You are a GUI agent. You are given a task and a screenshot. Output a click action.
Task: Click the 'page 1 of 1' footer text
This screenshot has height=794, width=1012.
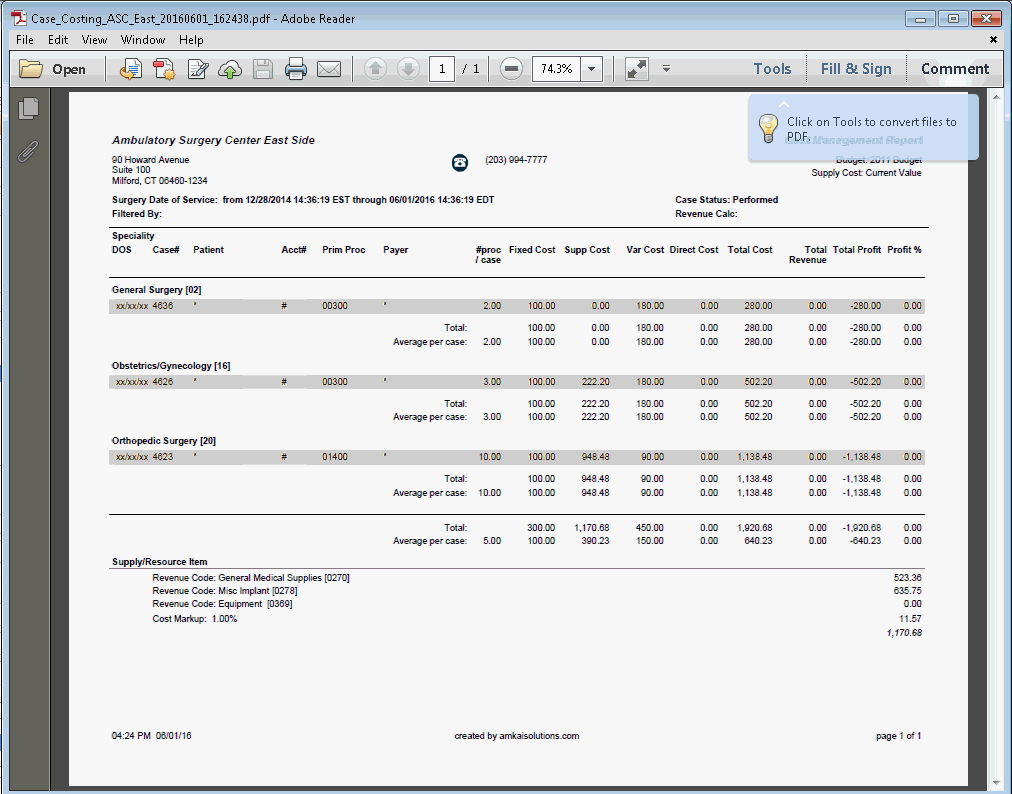coord(898,735)
